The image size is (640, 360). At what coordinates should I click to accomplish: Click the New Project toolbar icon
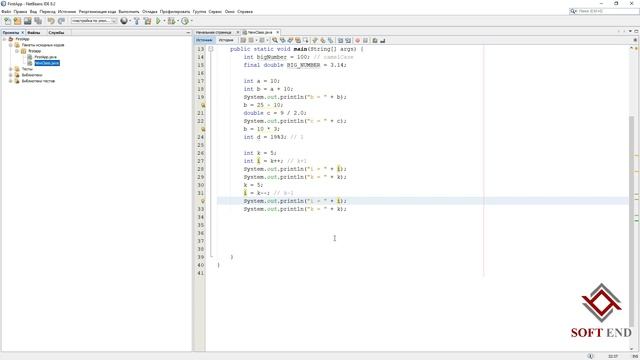[18, 21]
